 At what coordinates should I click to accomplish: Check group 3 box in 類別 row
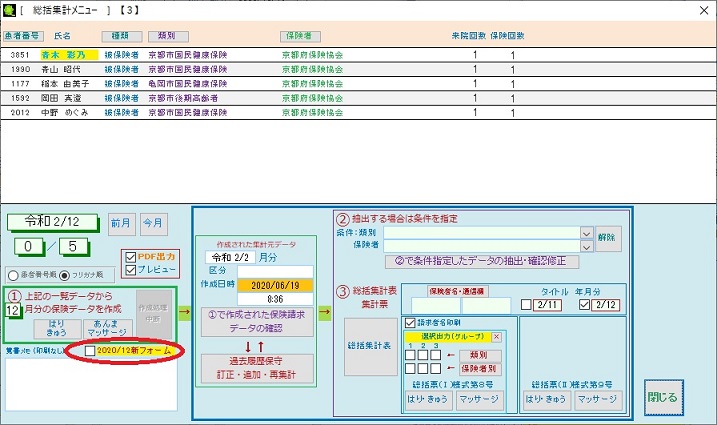pyautogui.click(x=436, y=355)
